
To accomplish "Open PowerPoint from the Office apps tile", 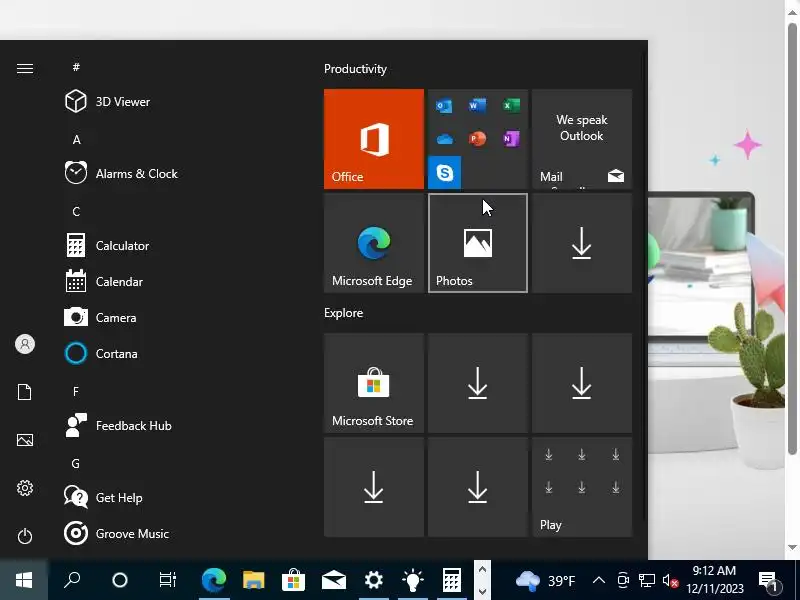I will coord(478,139).
